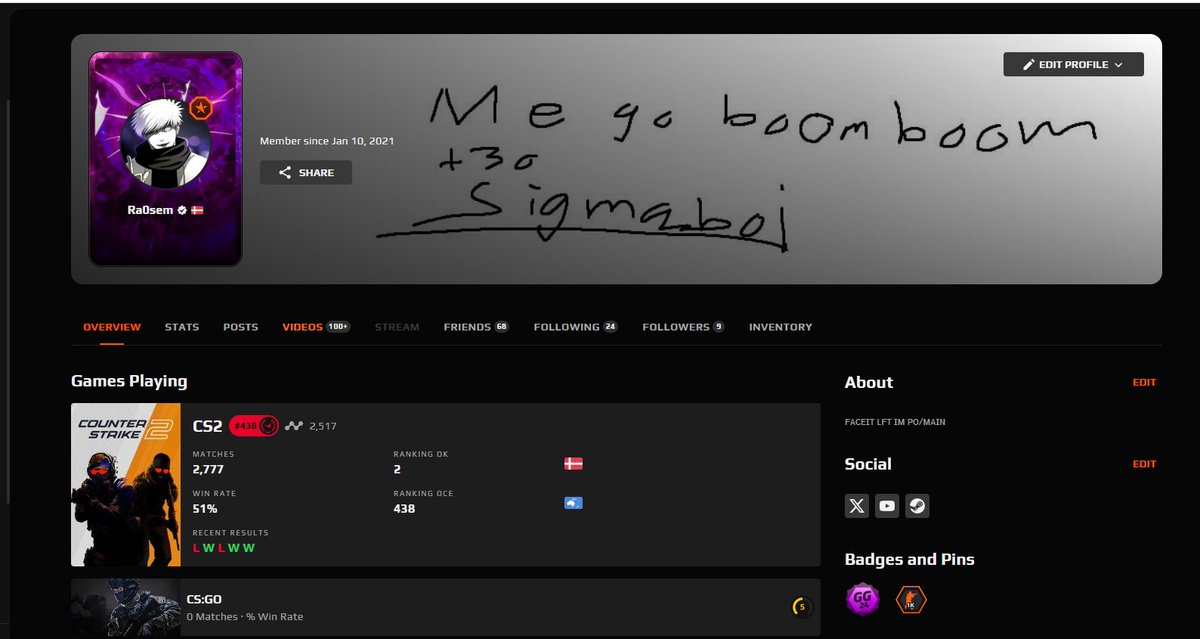The image size is (1200, 639).
Task: Click the CS:GO game thumbnail
Action: [x=126, y=606]
